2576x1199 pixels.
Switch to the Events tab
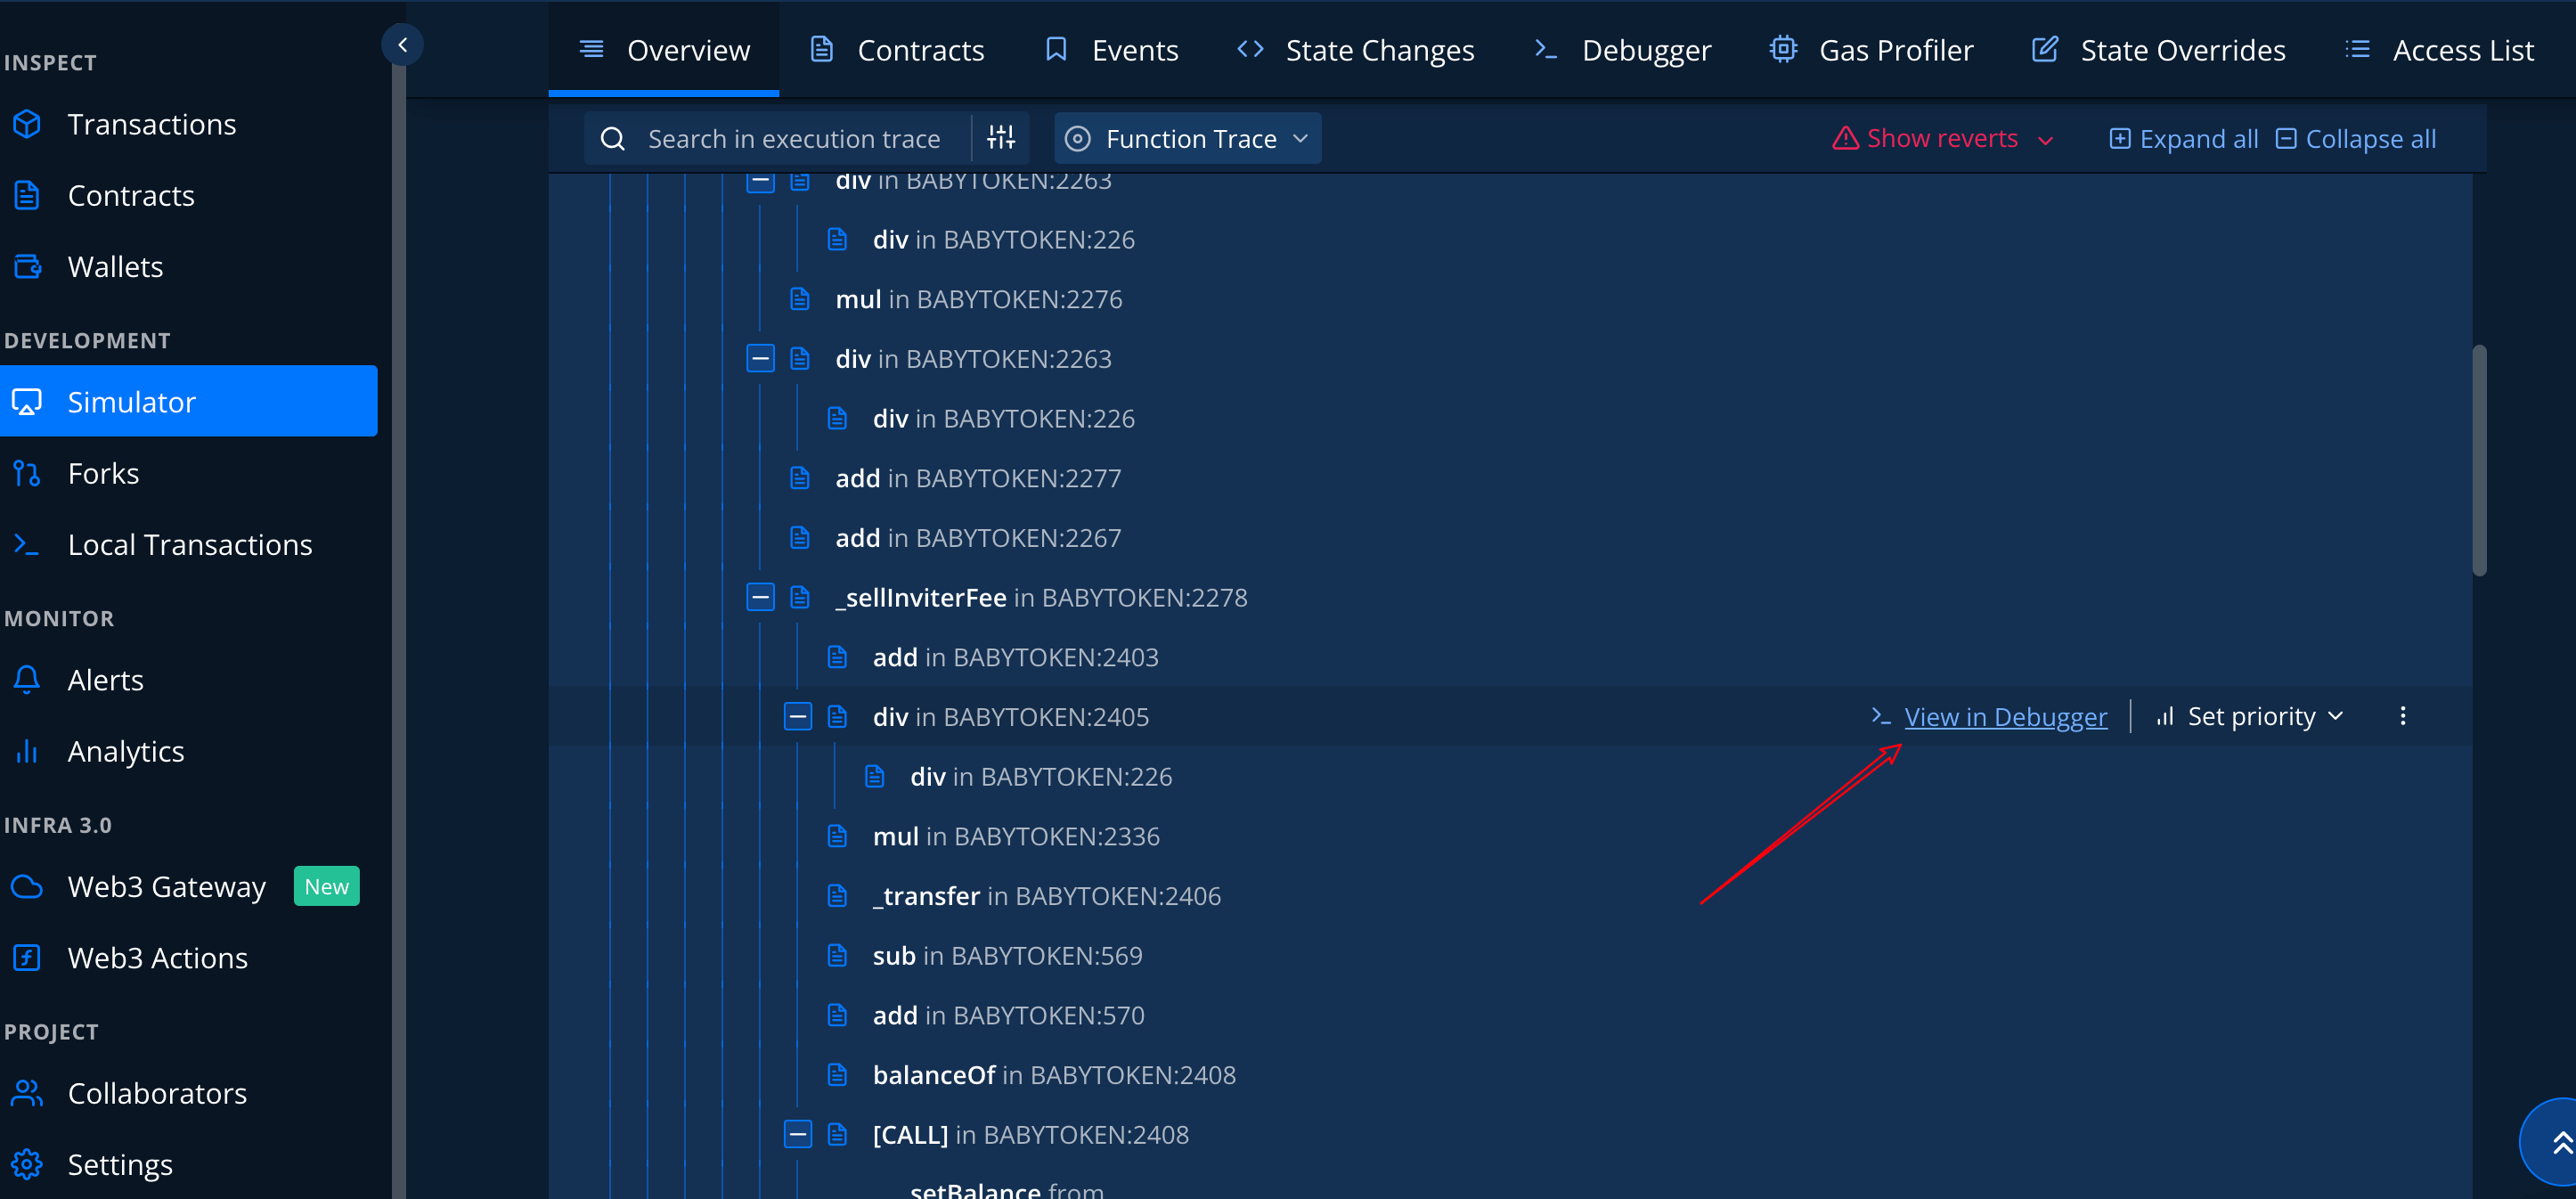pos(1111,50)
